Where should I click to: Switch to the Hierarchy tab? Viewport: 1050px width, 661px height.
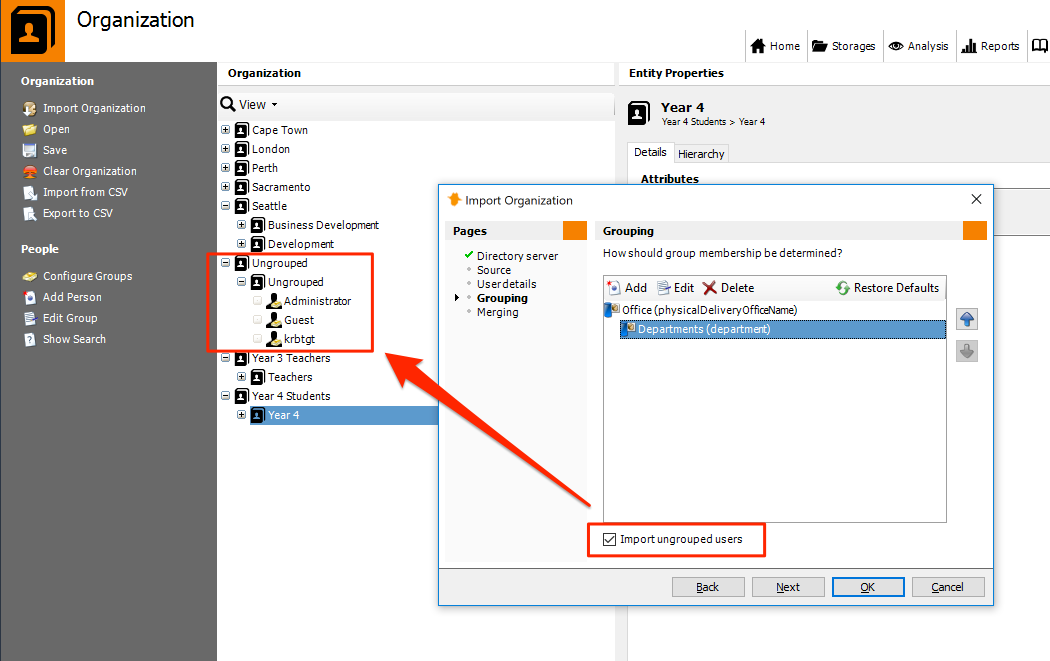click(701, 154)
